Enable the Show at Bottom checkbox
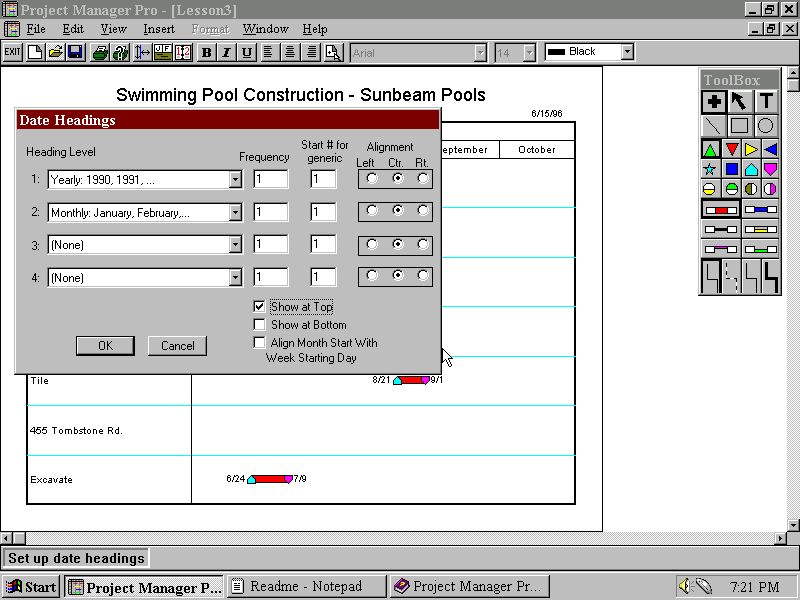The width and height of the screenshot is (800, 600). pos(260,325)
